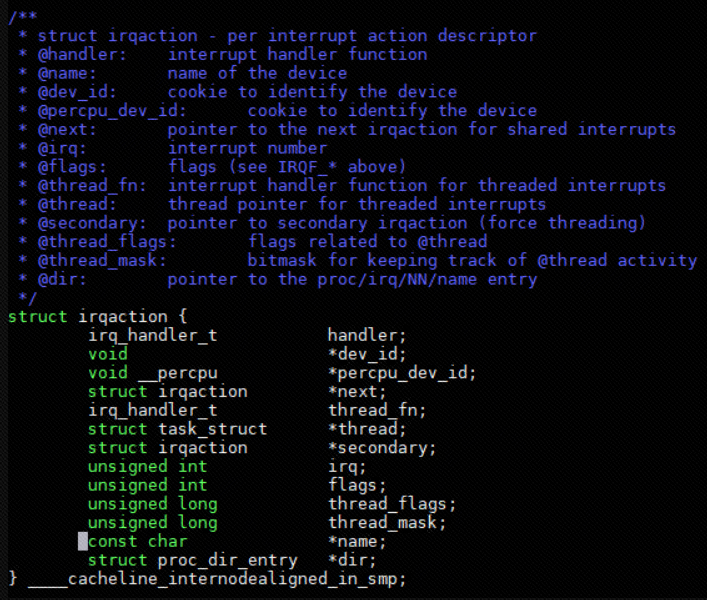This screenshot has height=600, width=707.
Task: Click the "*dev_id;" struct member
Action: pos(367,354)
